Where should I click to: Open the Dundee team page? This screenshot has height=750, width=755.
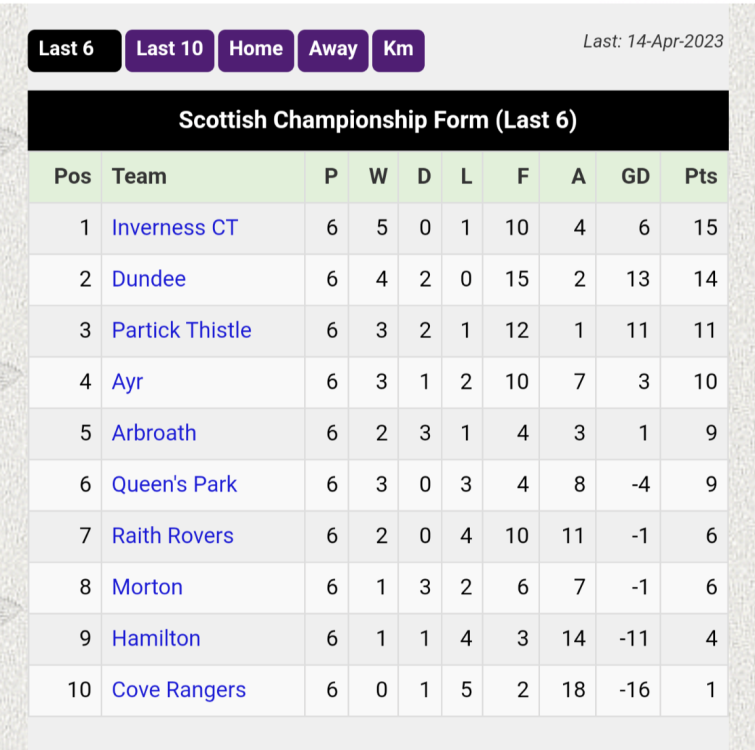pos(149,279)
